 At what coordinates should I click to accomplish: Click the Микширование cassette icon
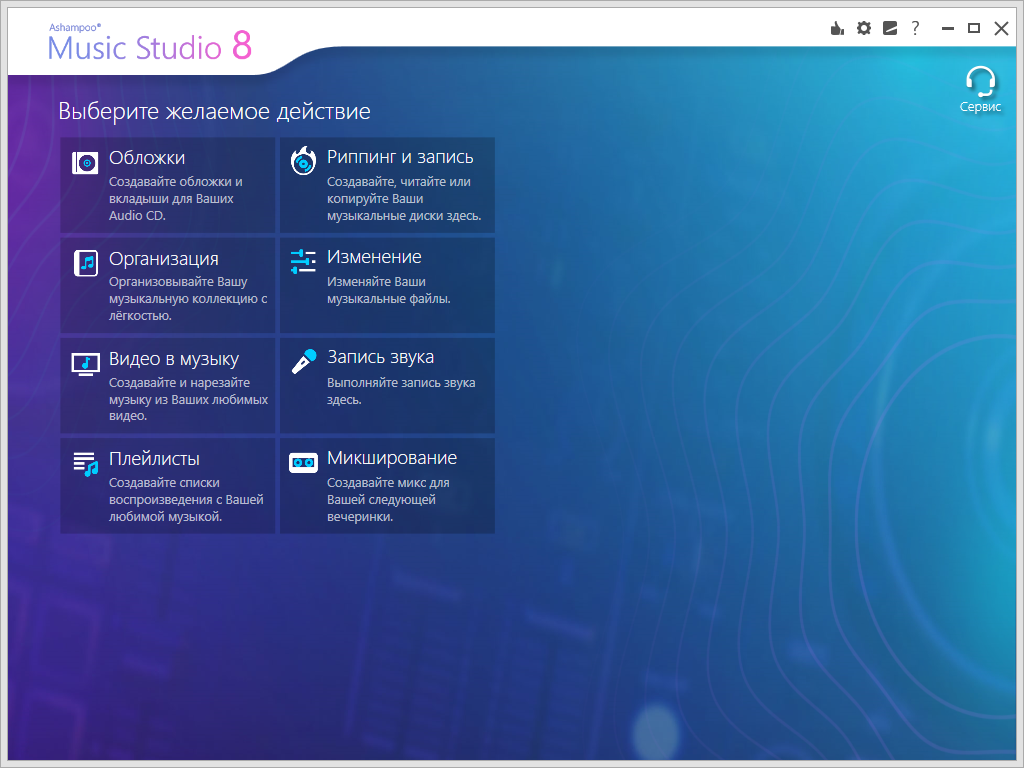pyautogui.click(x=303, y=462)
